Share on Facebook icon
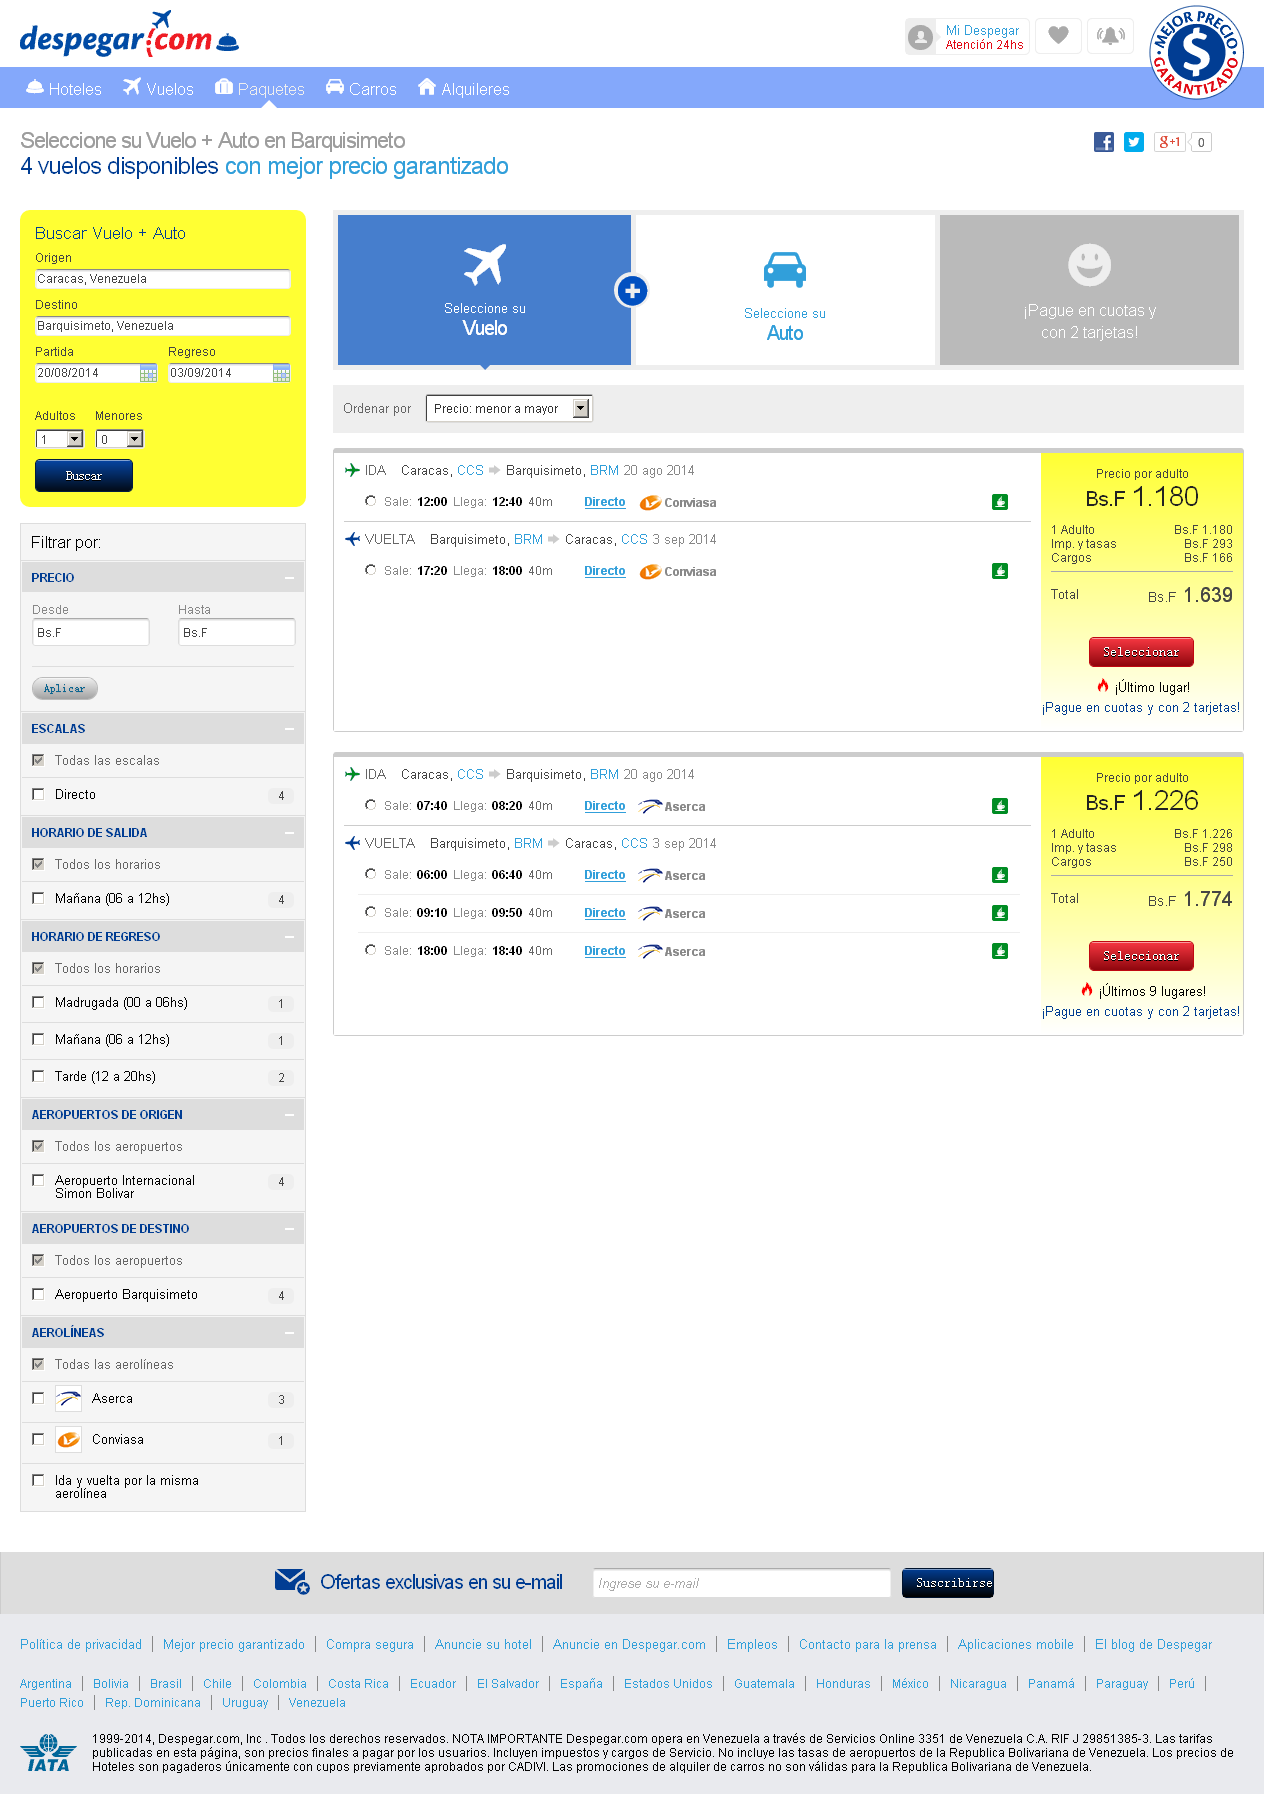The height and width of the screenshot is (1794, 1264). click(x=1104, y=142)
